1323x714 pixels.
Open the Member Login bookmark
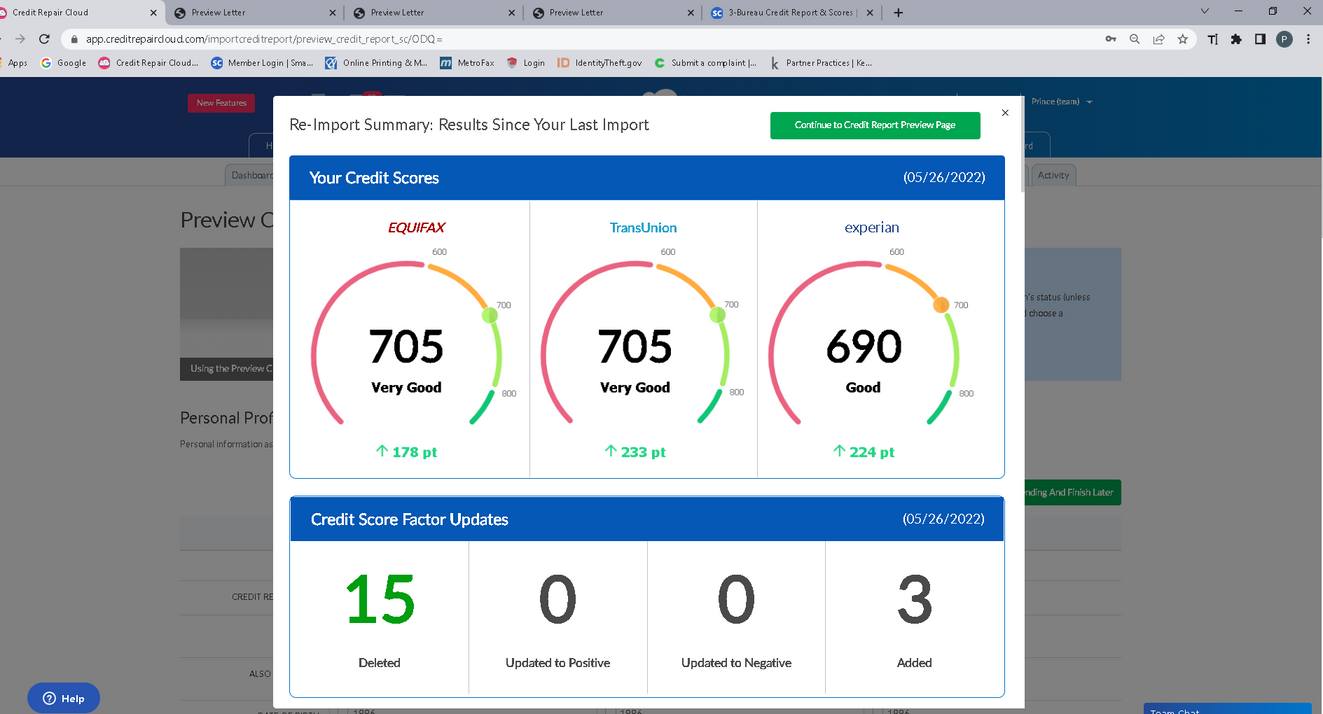(262, 63)
